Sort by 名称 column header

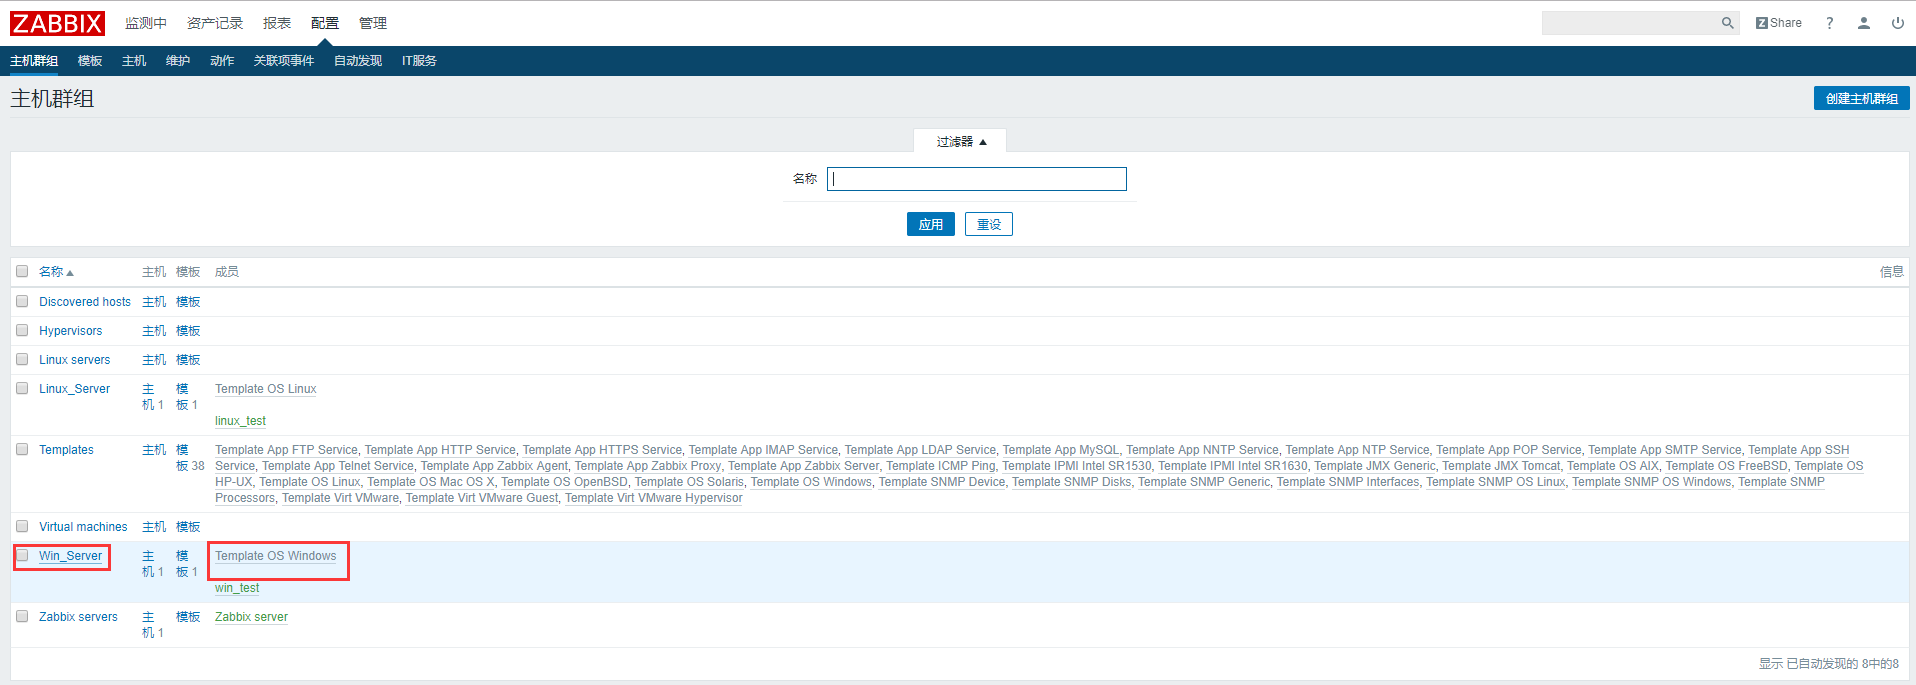point(56,272)
